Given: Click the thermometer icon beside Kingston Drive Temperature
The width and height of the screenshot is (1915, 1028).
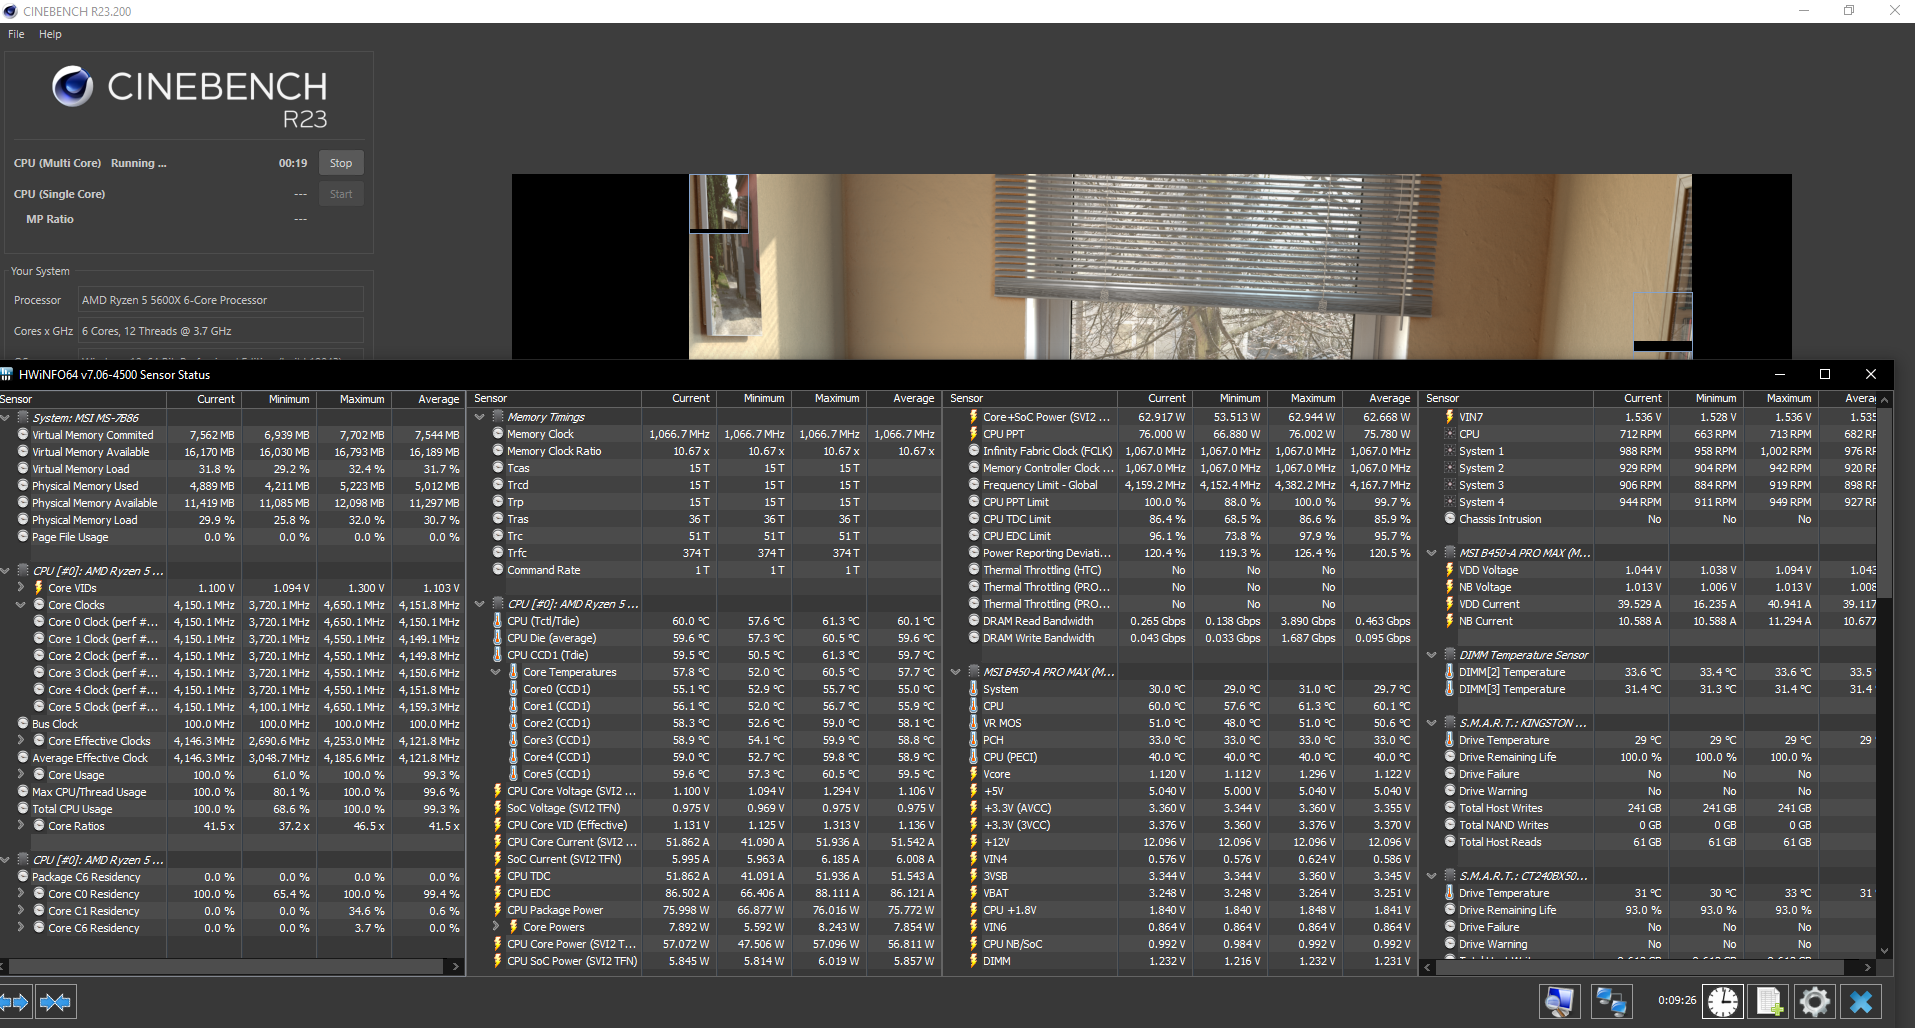Looking at the screenshot, I should tap(1450, 740).
